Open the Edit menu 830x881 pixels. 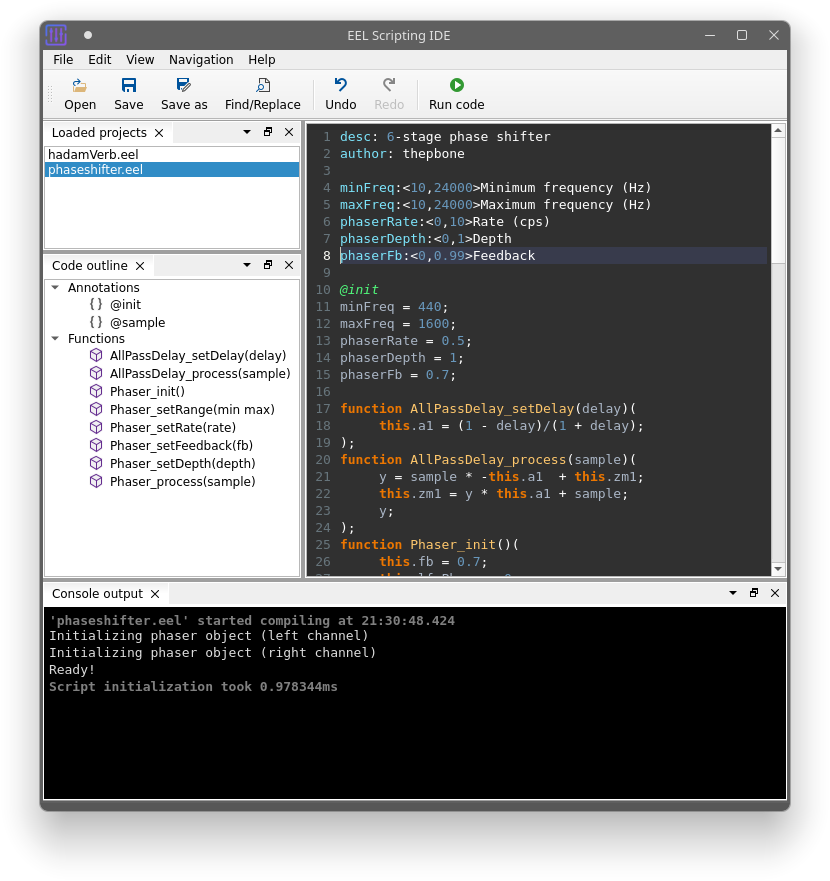99,60
